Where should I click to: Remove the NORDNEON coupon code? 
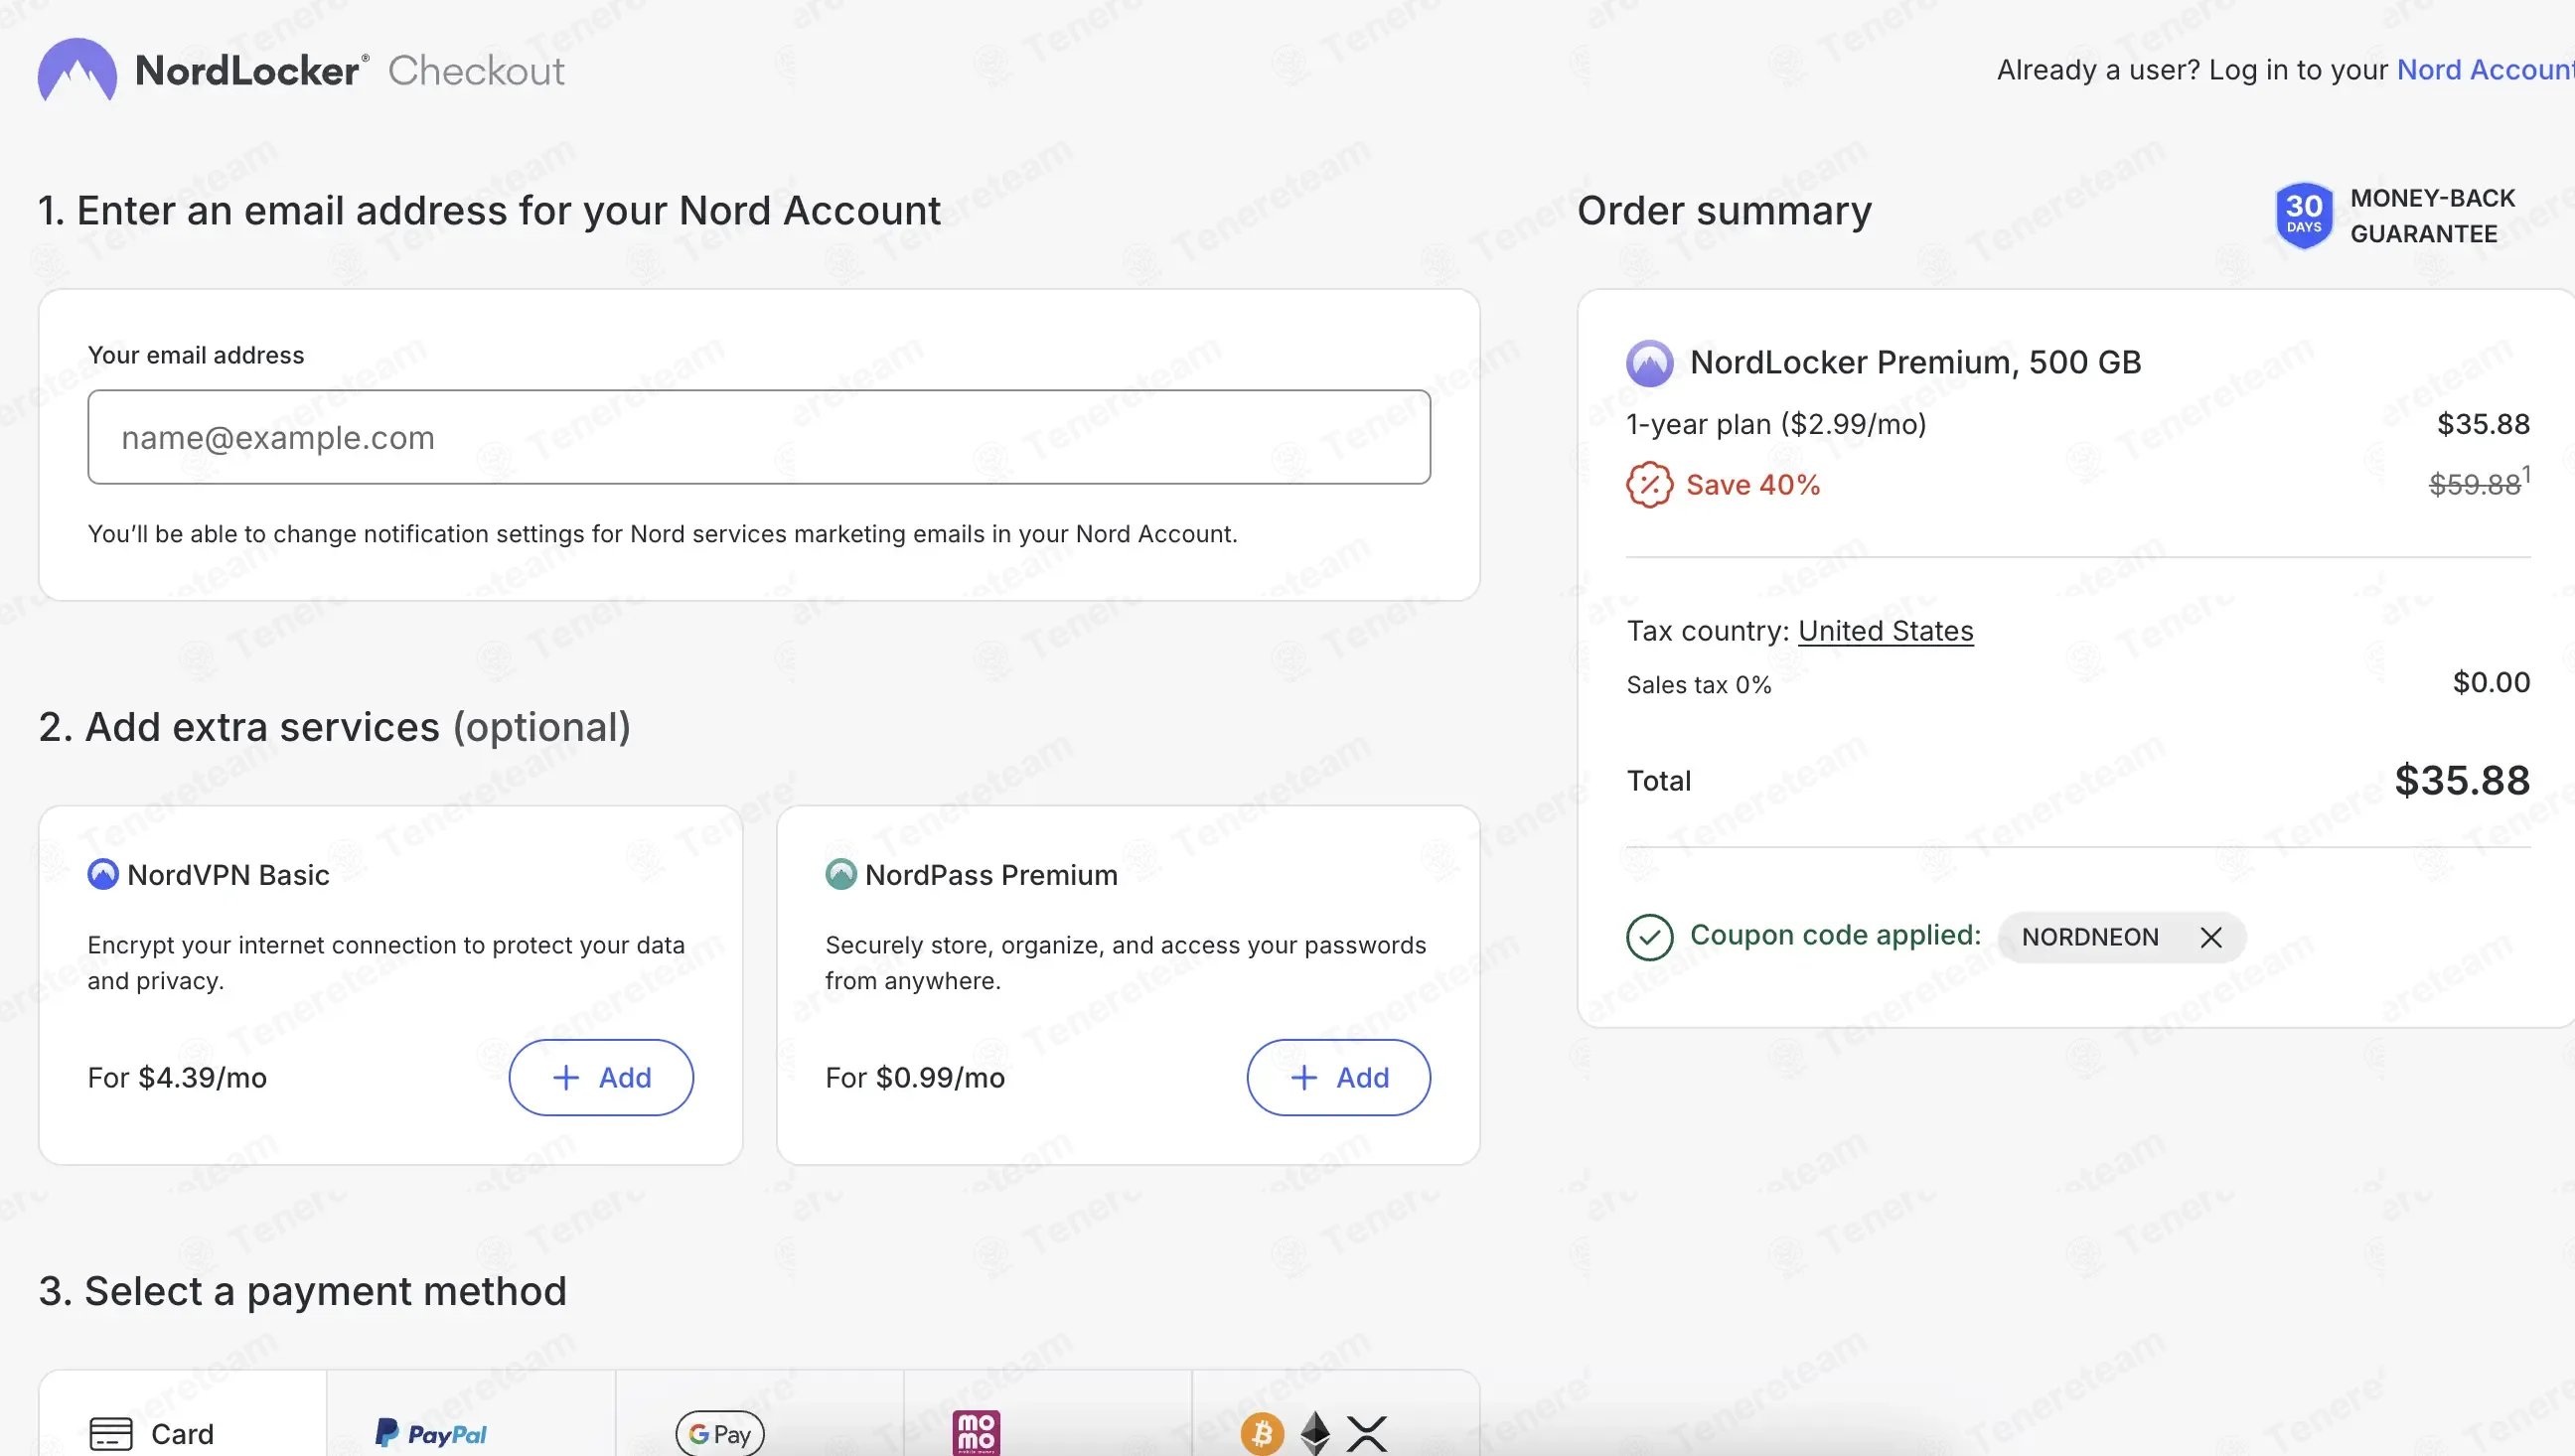(2211, 938)
